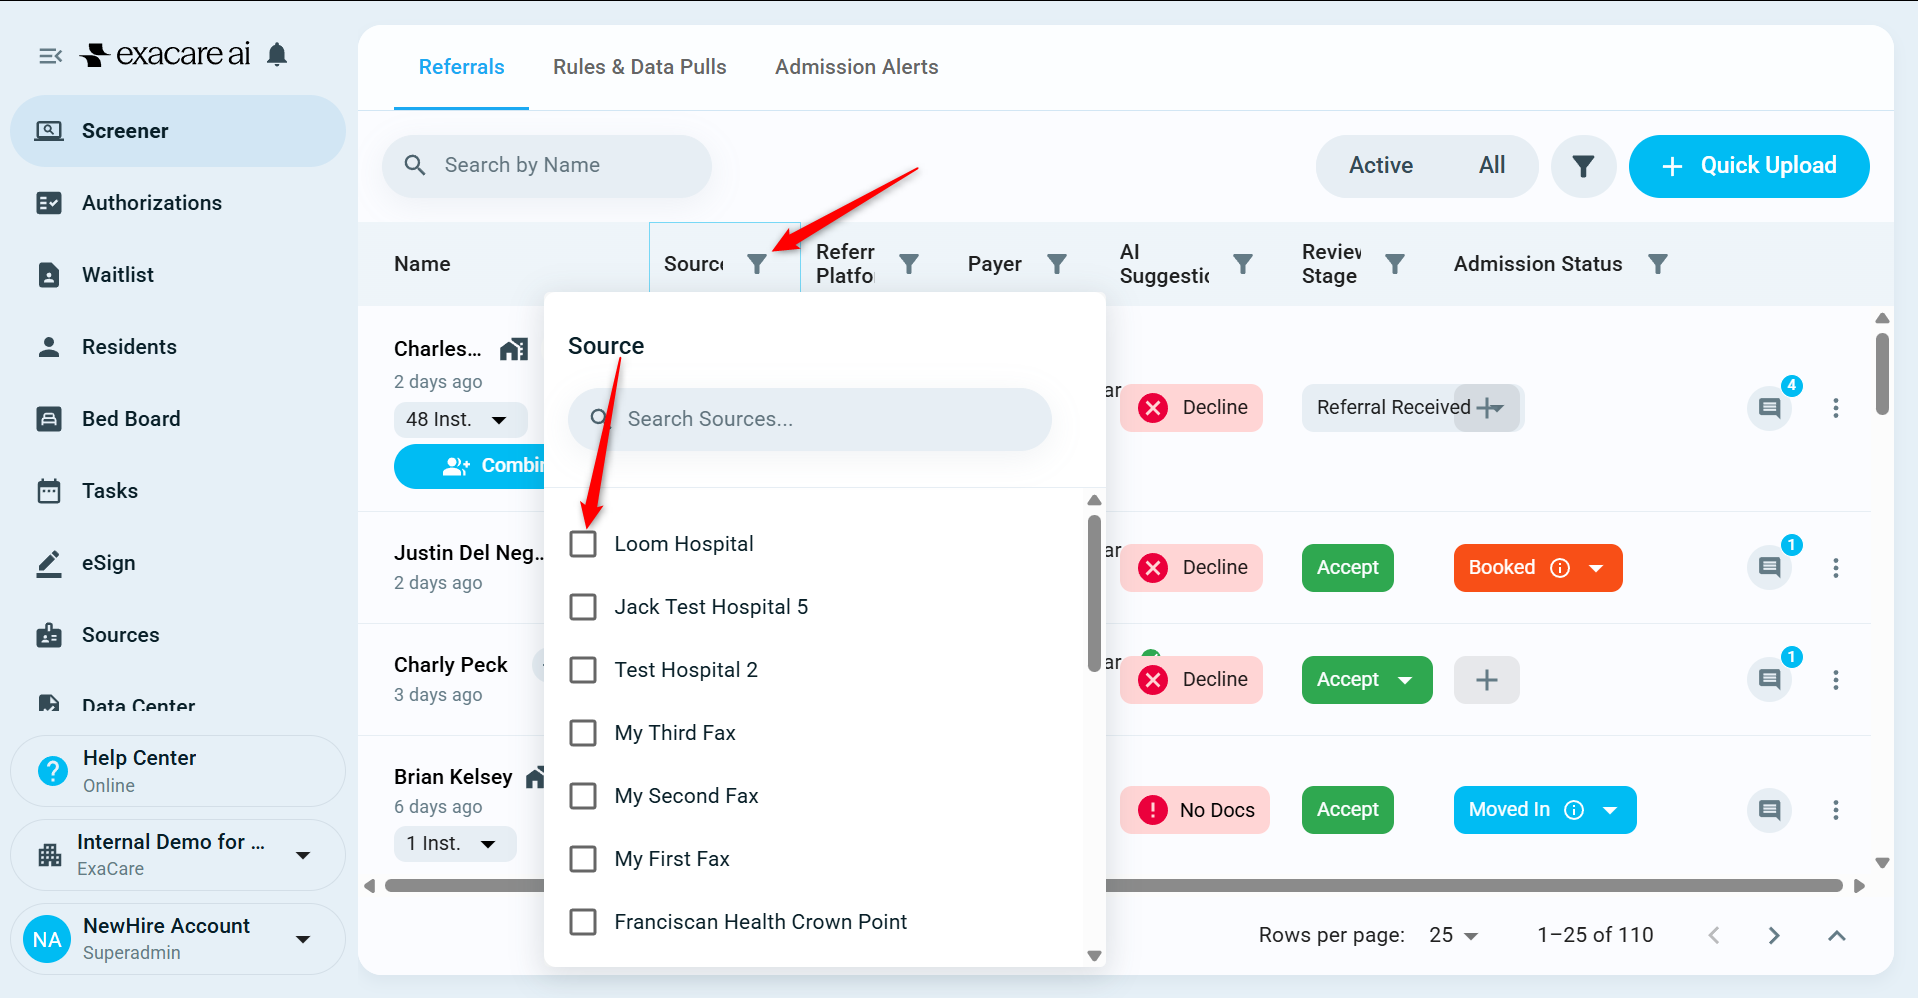Open Bed Board in the sidebar
The width and height of the screenshot is (1918, 998).
tap(178, 419)
